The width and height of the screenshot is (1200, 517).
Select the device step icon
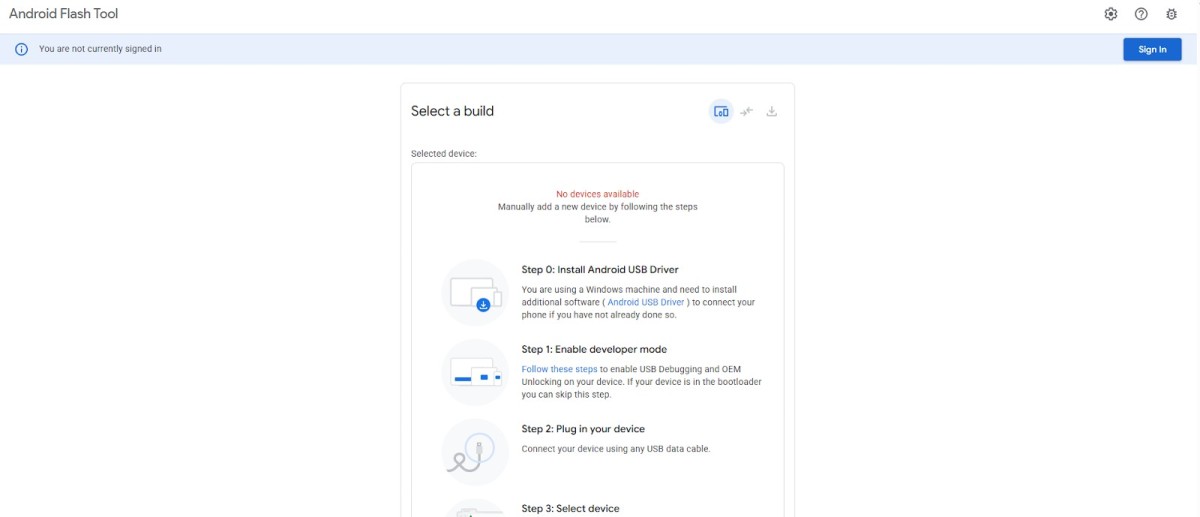click(721, 111)
